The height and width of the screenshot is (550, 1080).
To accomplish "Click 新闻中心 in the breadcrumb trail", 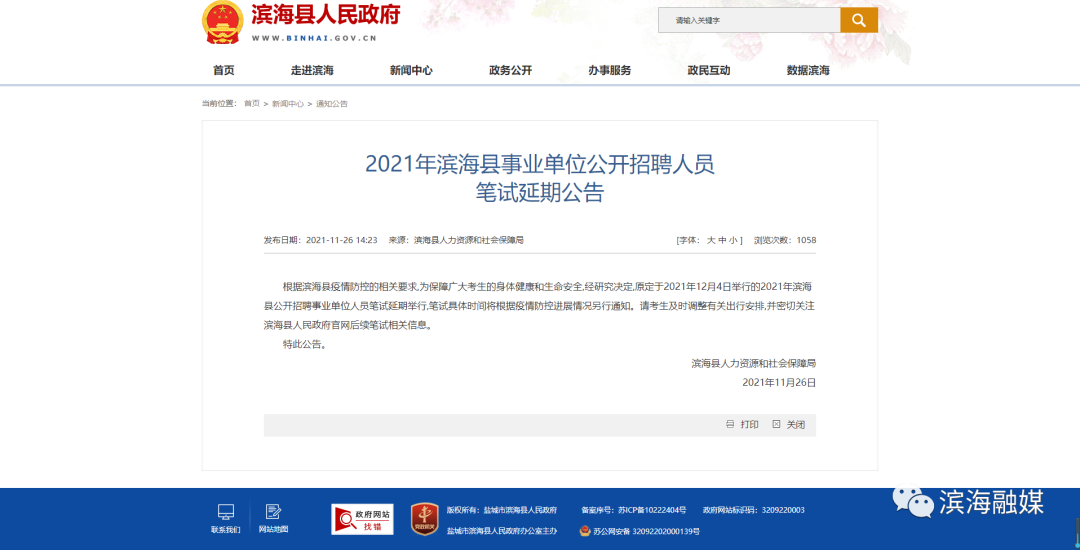I will pyautogui.click(x=288, y=104).
